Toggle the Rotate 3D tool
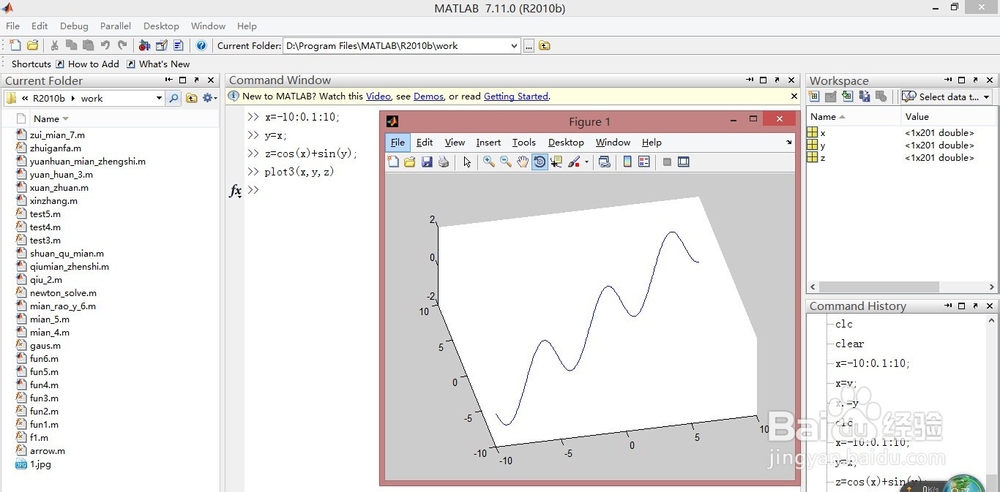 tap(540, 162)
